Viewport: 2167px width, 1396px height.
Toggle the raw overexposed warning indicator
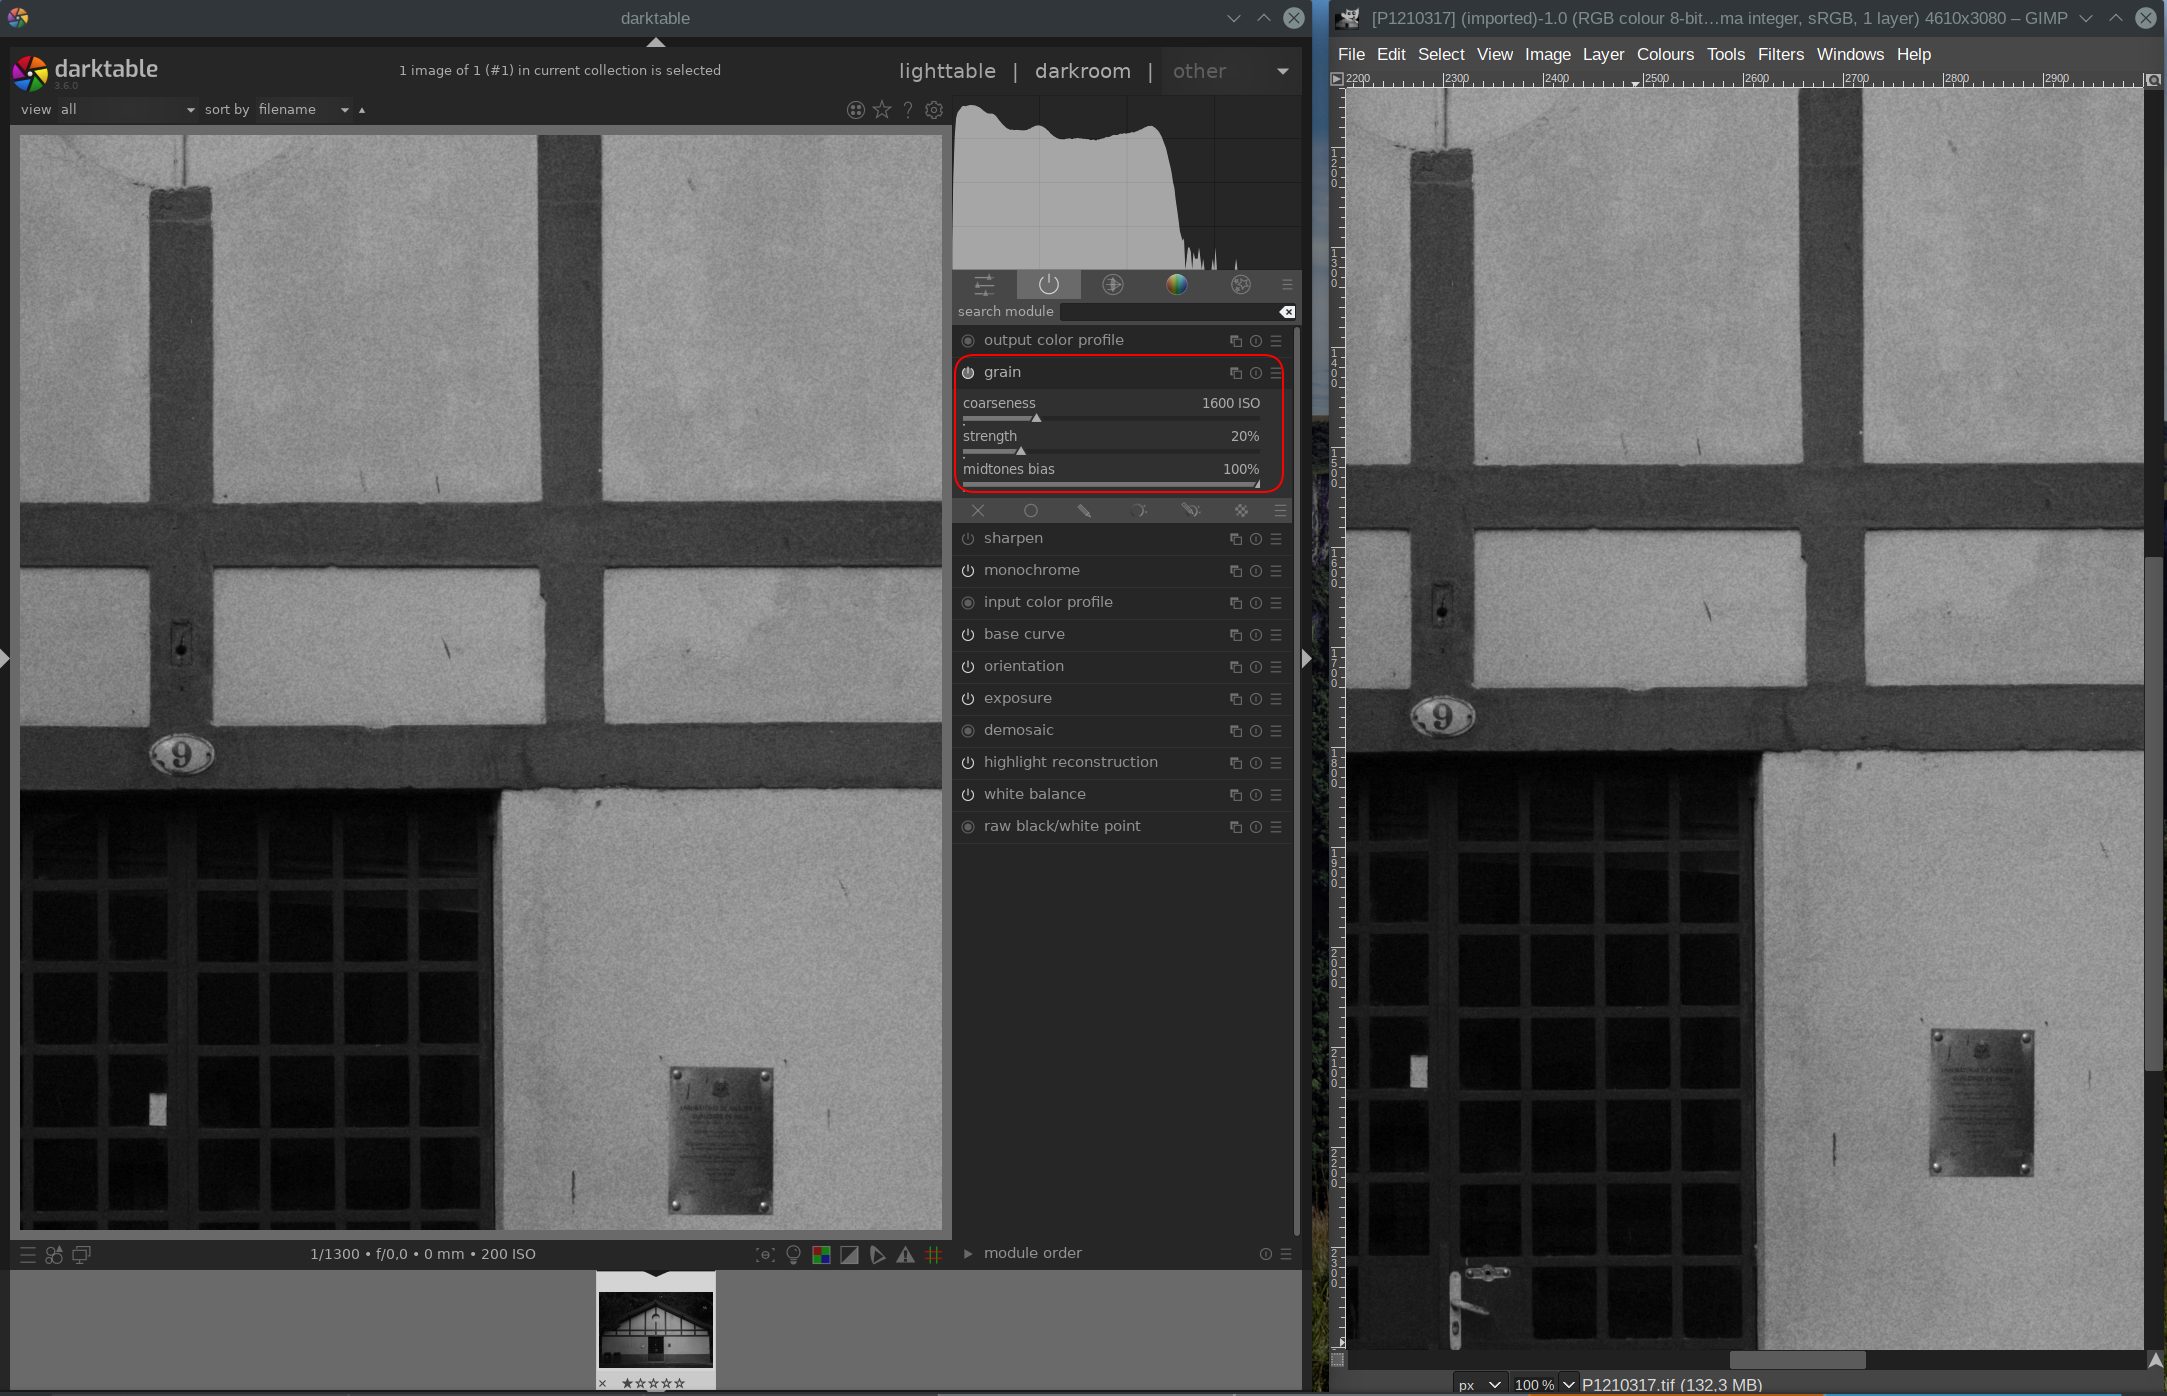tap(821, 1255)
